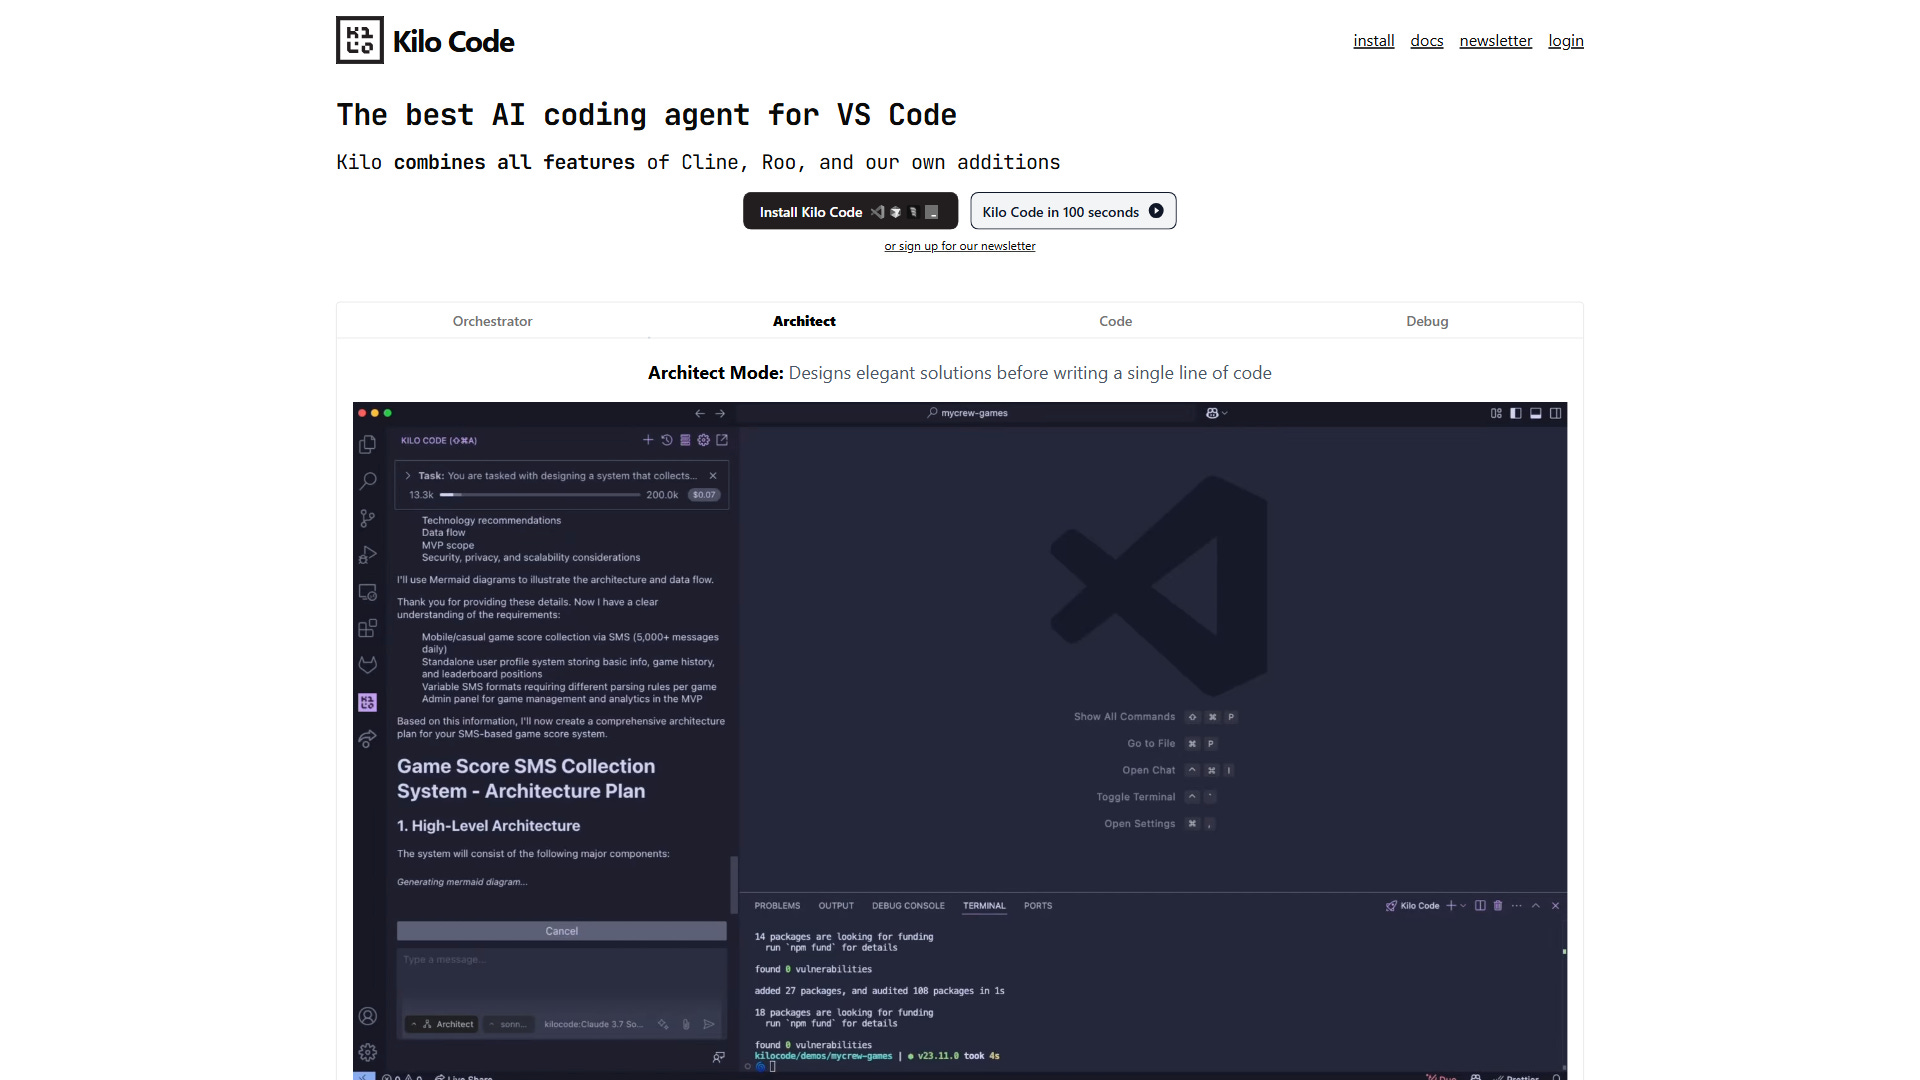Open the docs link in the header
Viewport: 1920px width, 1080px height.
click(1427, 41)
